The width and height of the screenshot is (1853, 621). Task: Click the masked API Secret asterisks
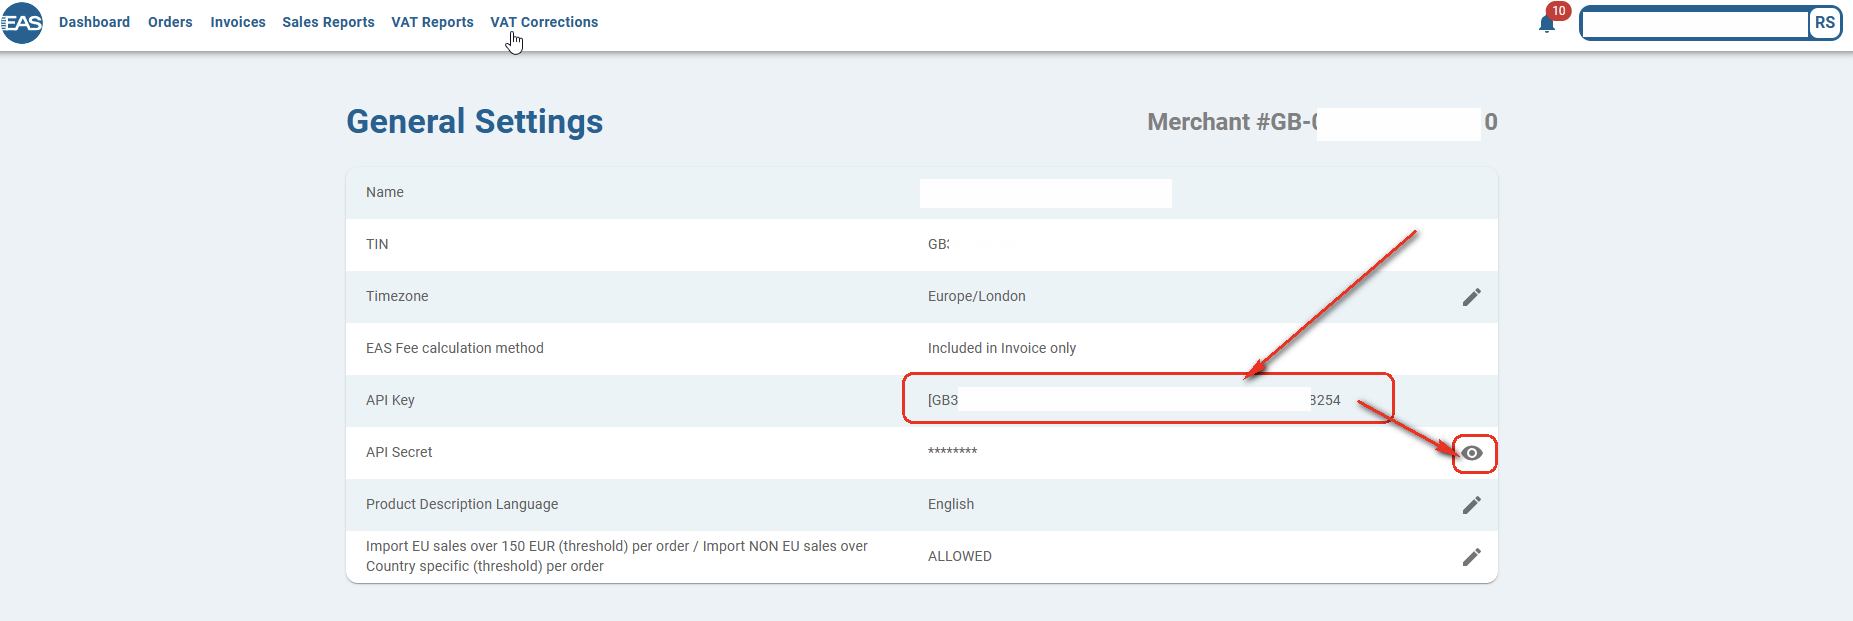[952, 452]
